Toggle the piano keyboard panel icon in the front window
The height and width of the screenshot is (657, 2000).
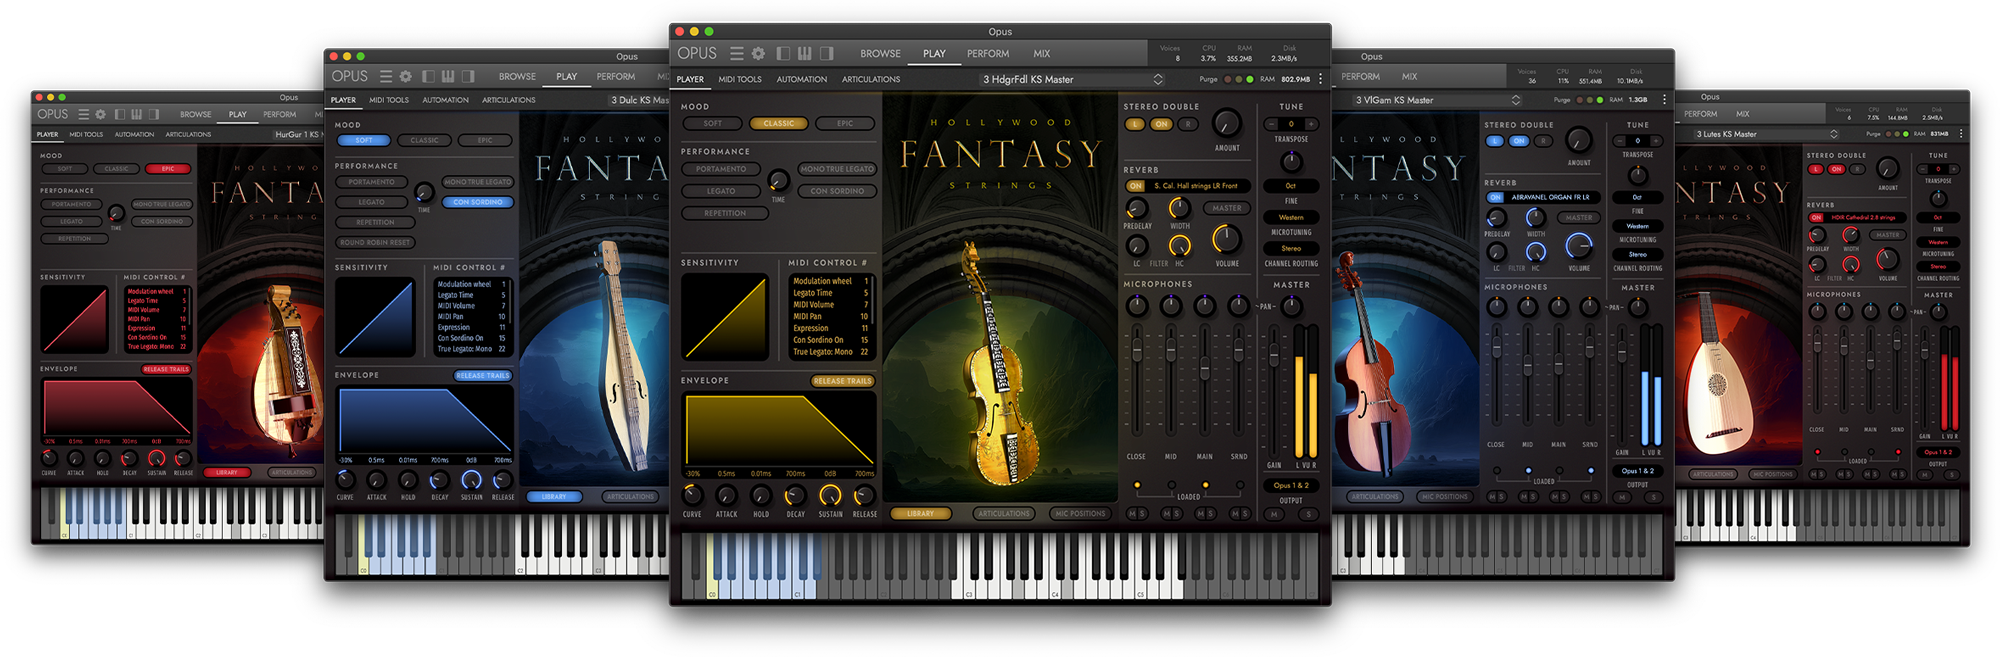pyautogui.click(x=804, y=53)
